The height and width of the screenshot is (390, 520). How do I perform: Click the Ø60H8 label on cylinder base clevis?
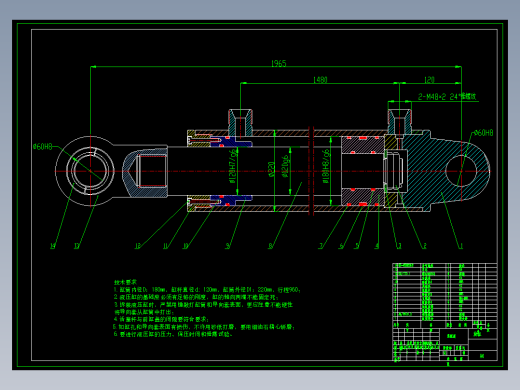click(483, 133)
